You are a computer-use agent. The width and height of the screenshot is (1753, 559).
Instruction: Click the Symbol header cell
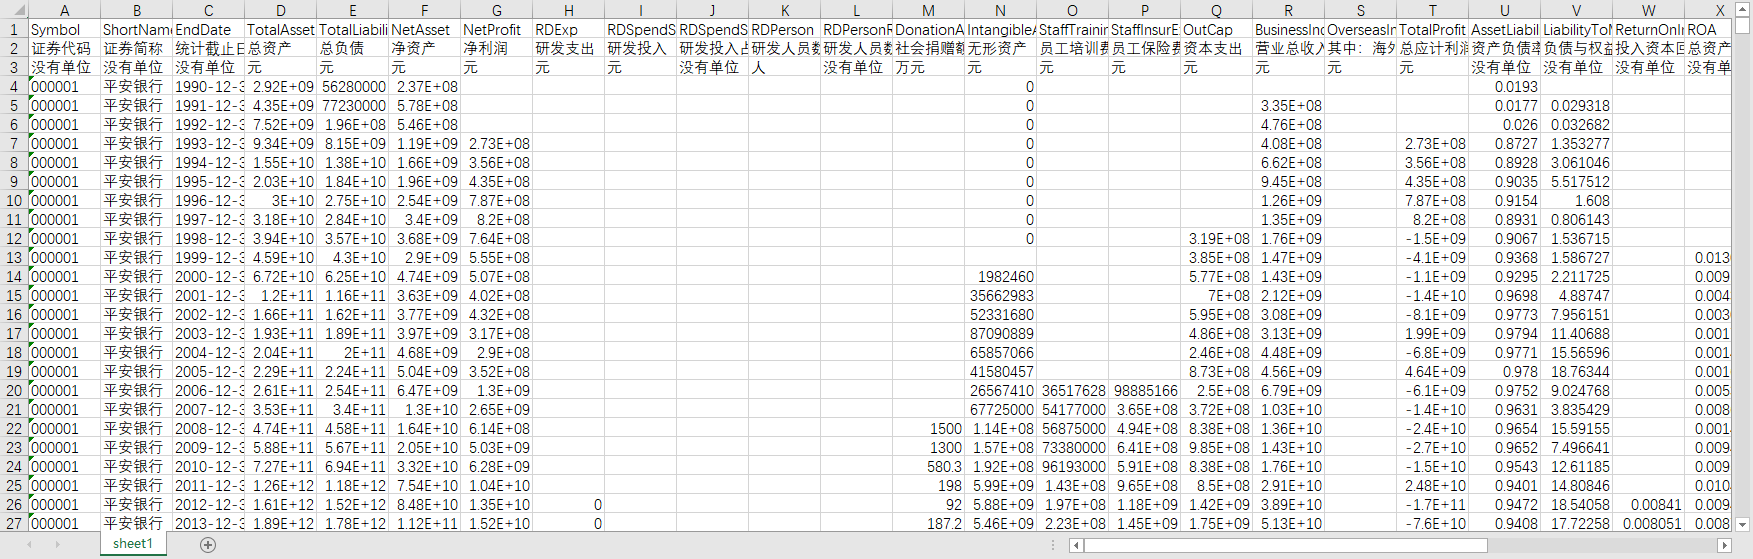point(65,30)
